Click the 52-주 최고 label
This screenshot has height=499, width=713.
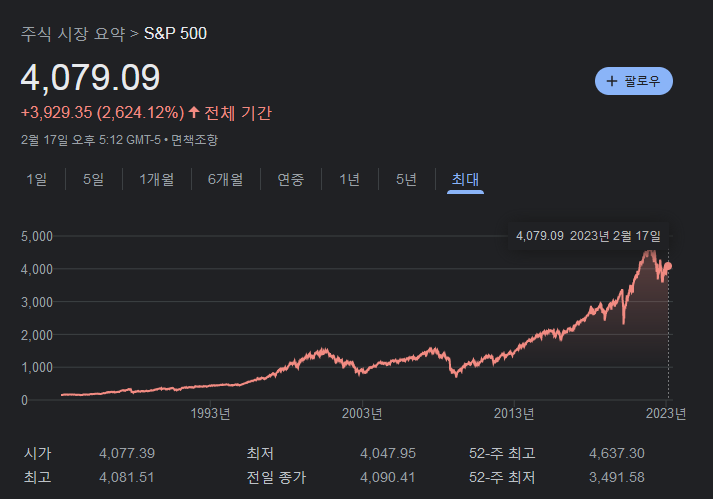[x=502, y=454]
